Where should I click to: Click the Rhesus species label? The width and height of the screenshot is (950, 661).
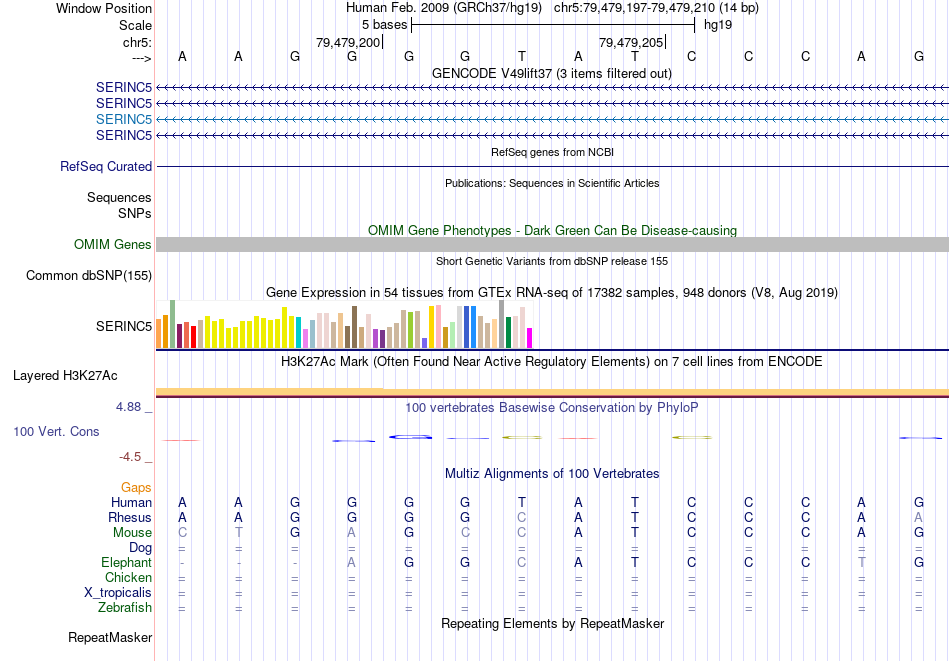click(130, 517)
